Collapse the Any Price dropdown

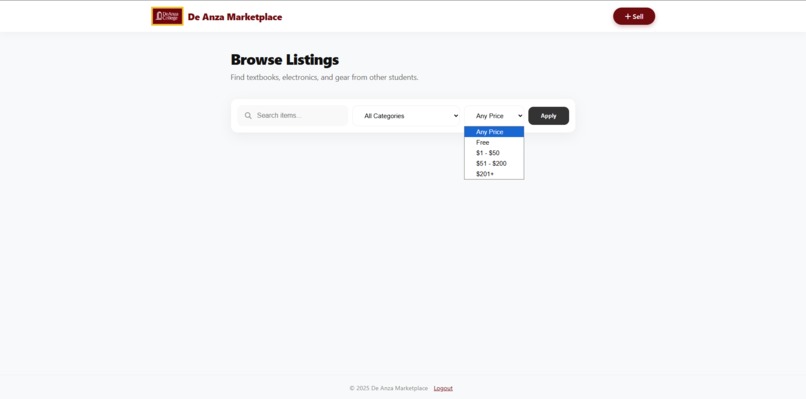click(x=494, y=116)
